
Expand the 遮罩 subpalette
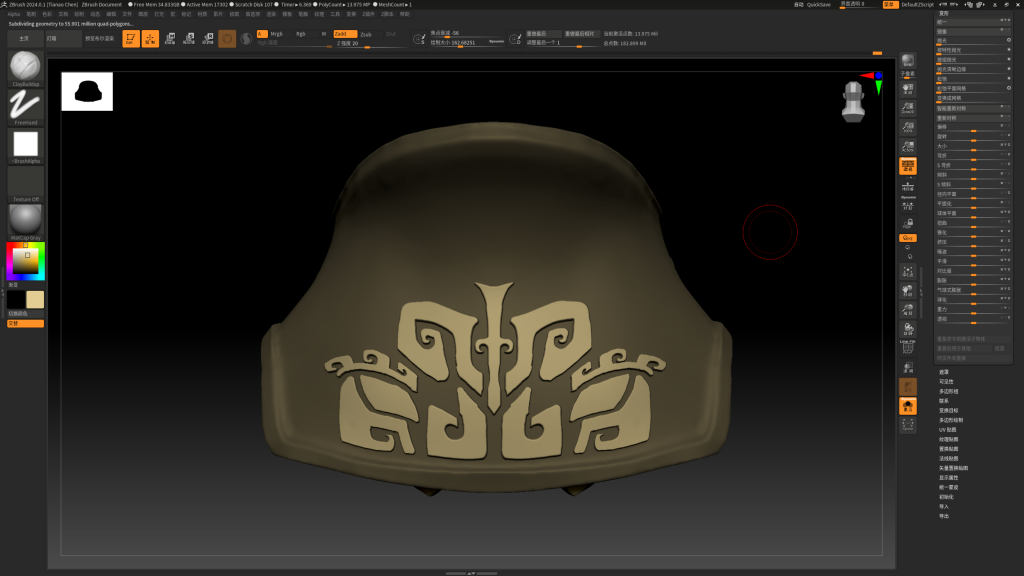pyautogui.click(x=944, y=372)
